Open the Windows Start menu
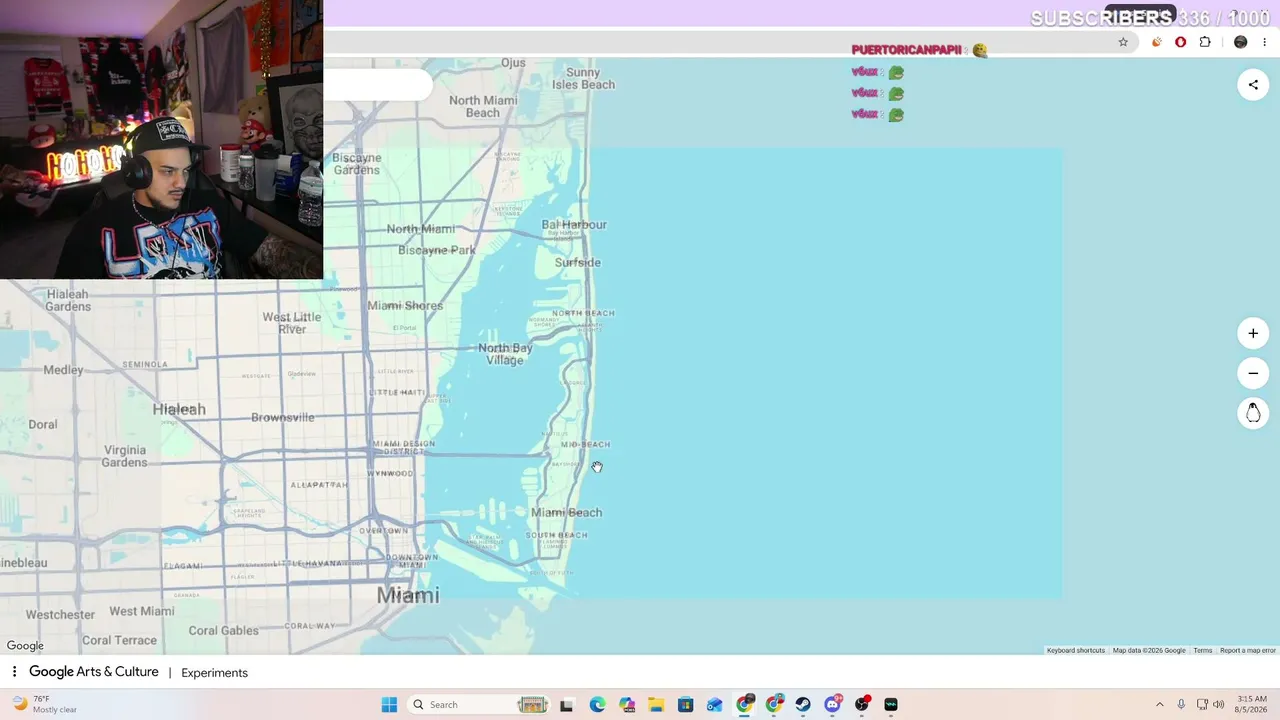Viewport: 1280px width, 720px height. [389, 705]
